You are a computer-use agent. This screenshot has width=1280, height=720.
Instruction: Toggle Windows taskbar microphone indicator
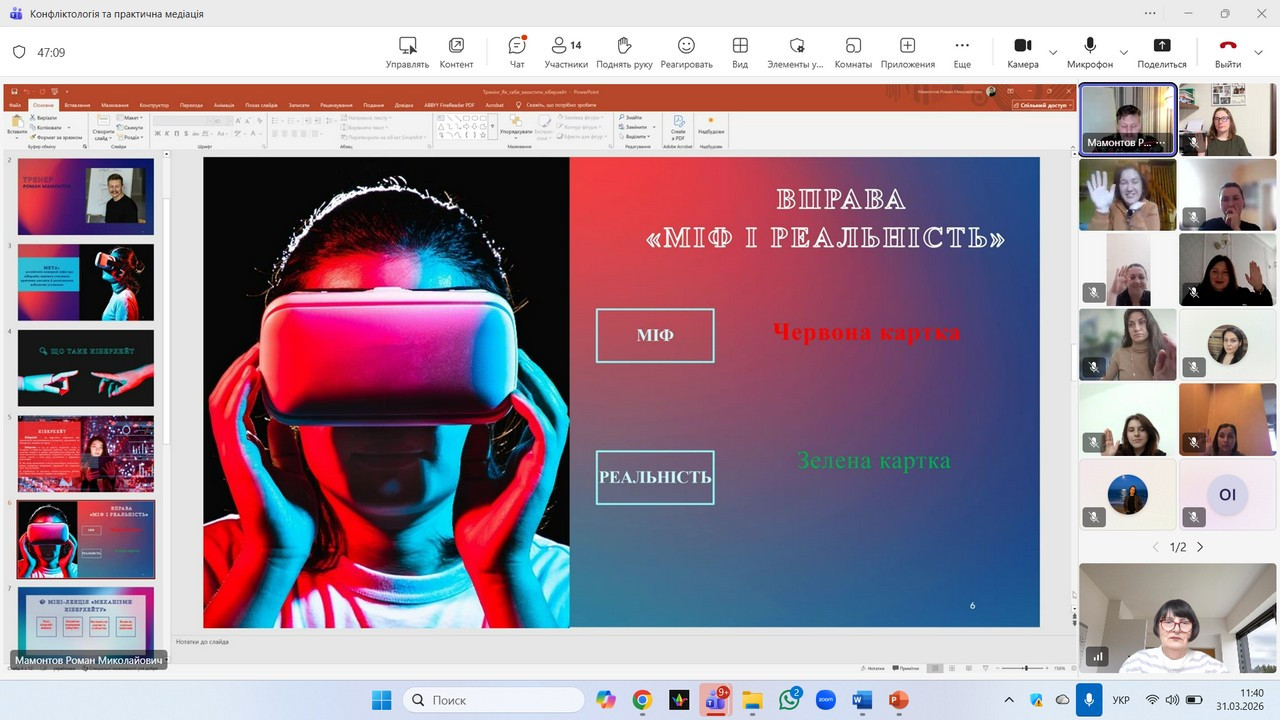(1088, 700)
